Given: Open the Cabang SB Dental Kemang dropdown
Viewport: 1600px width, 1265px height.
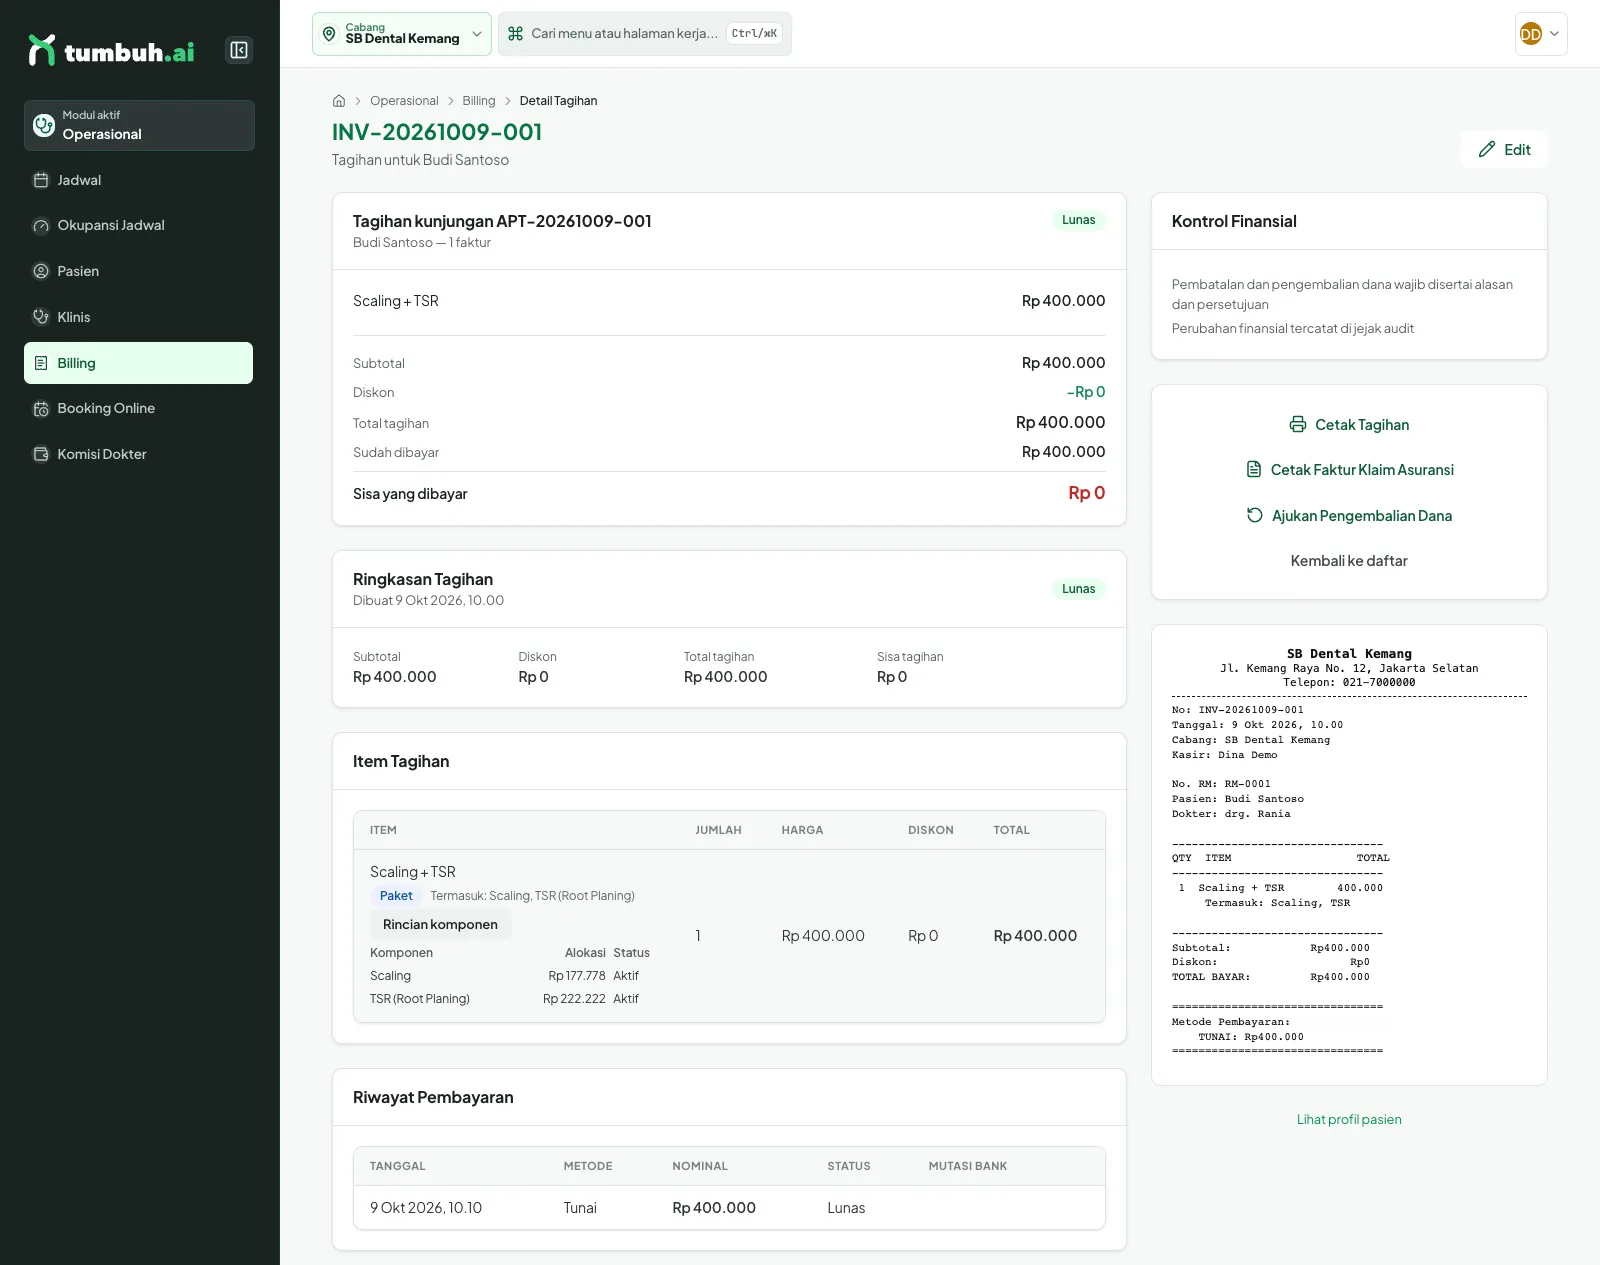Looking at the screenshot, I should (401, 34).
